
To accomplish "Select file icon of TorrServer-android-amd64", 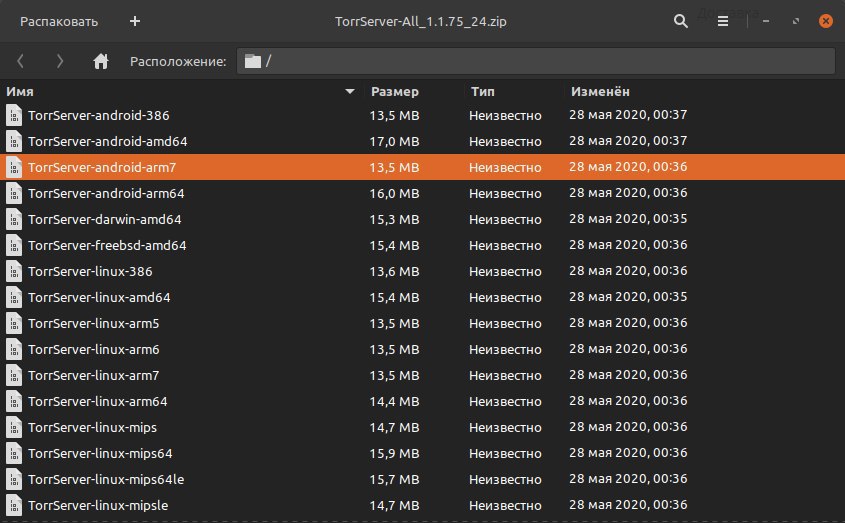I will point(14,141).
